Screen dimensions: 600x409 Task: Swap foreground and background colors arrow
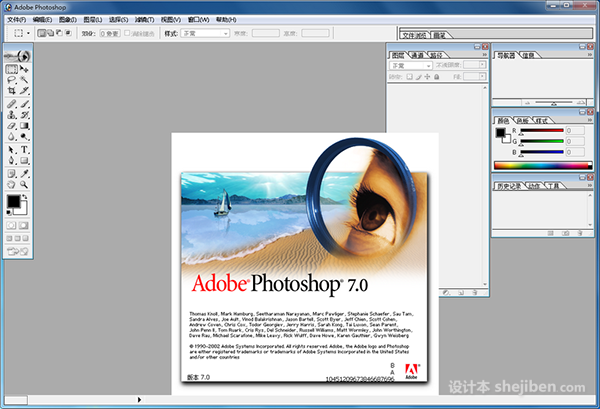tap(25, 197)
